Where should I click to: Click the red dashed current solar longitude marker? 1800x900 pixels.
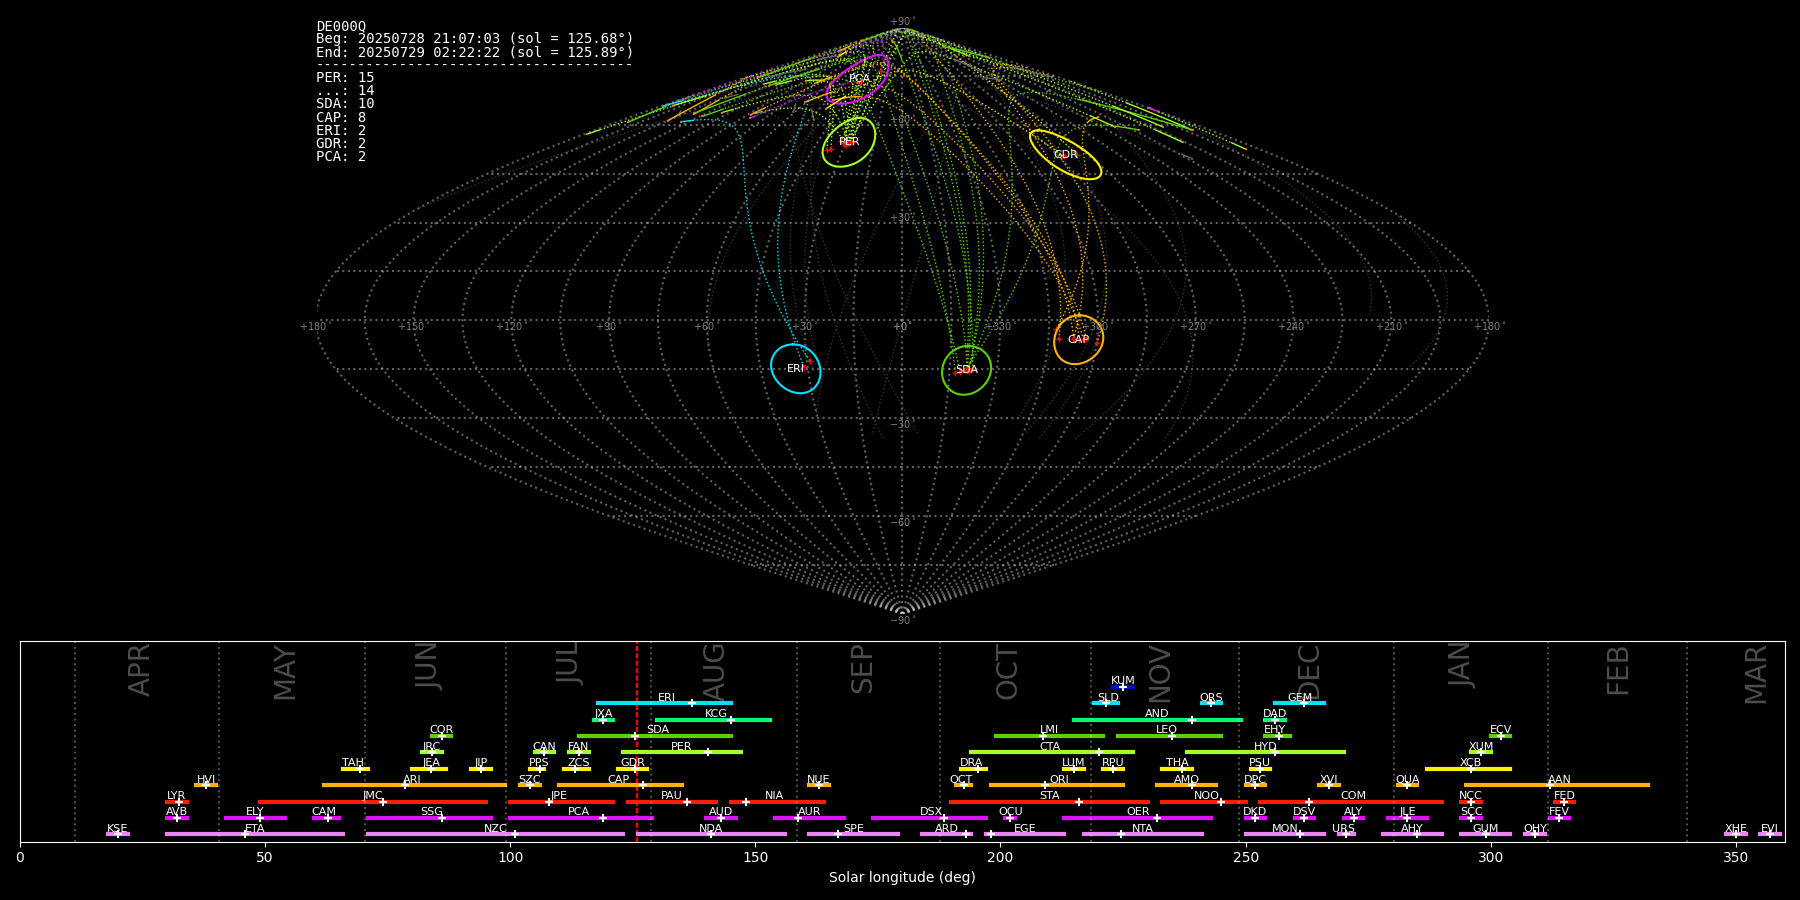(x=637, y=741)
